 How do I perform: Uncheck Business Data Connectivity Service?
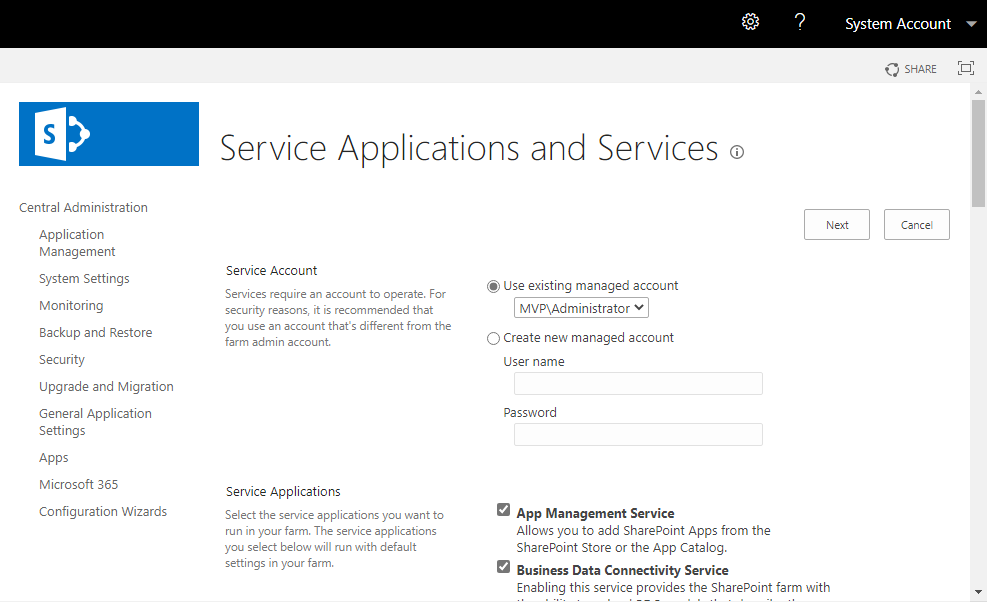point(503,566)
